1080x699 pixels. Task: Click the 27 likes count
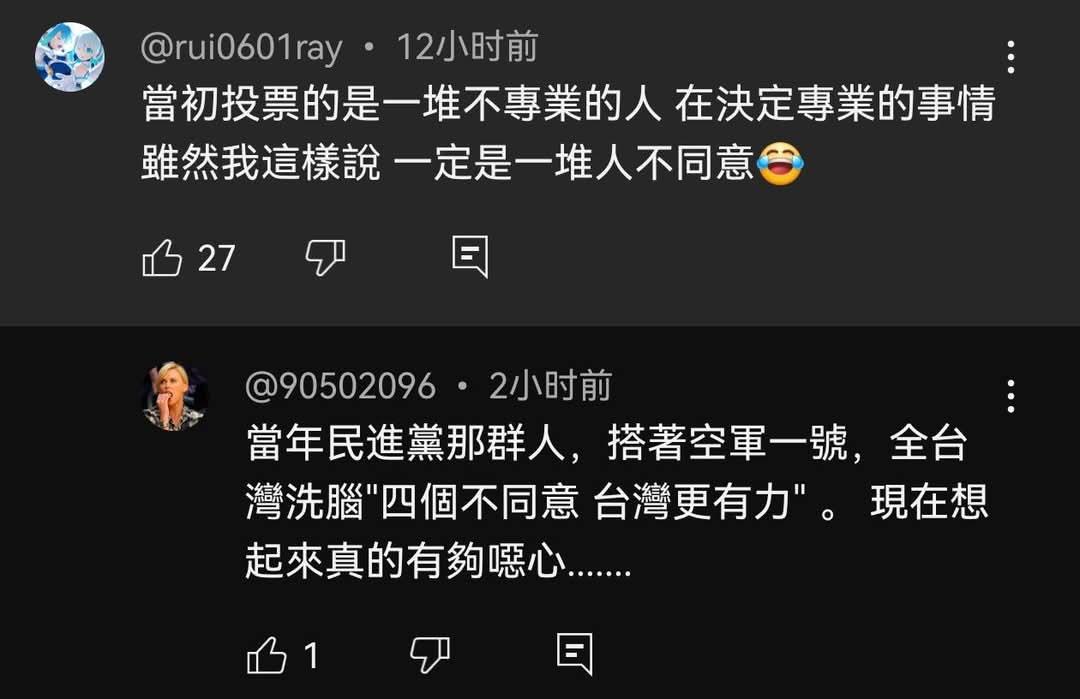tap(216, 259)
